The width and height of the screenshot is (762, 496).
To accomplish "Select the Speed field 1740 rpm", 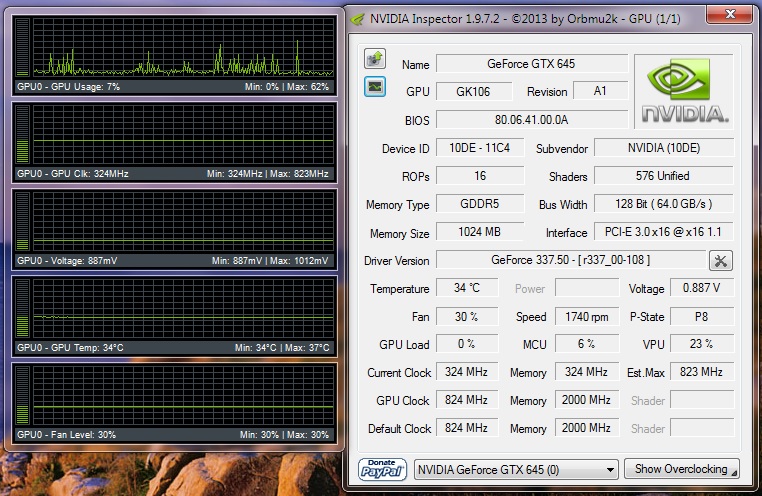I will 587,317.
